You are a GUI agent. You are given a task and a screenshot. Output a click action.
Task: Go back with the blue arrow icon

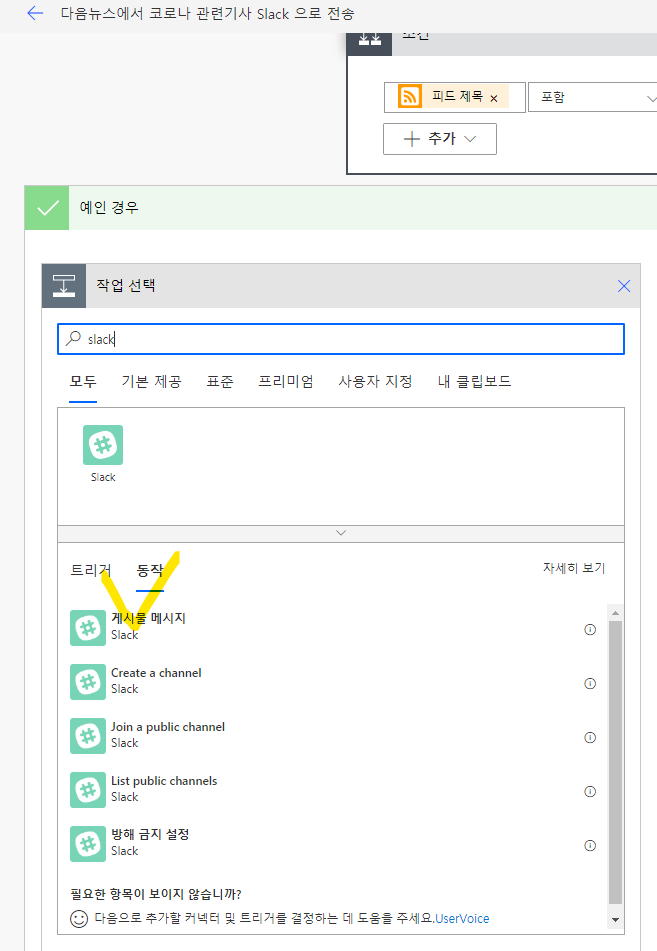point(35,13)
